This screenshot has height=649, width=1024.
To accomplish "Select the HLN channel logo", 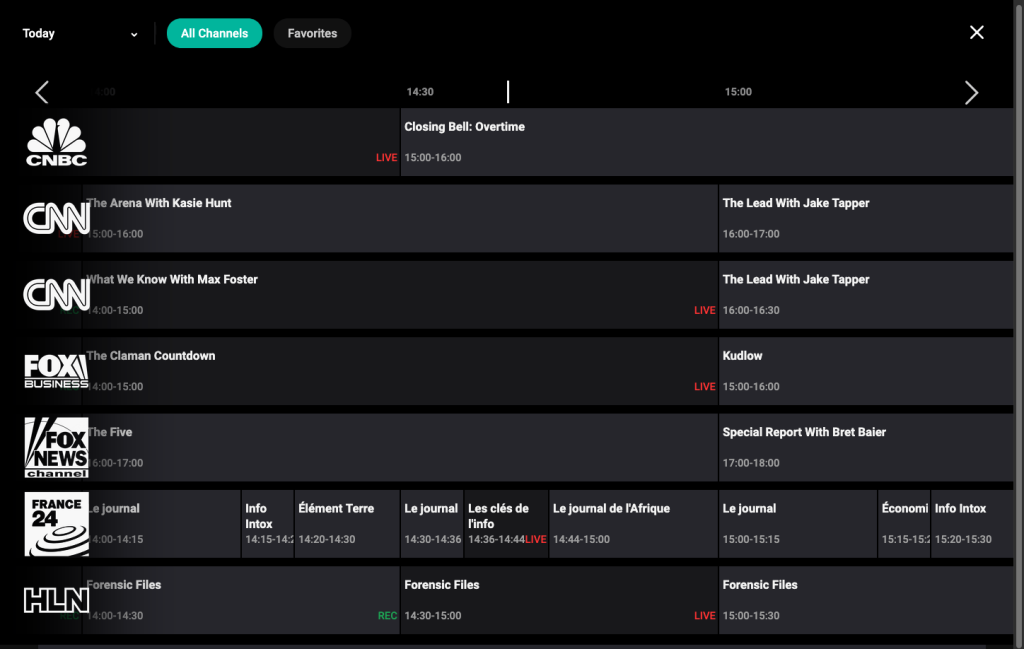I will pos(56,599).
